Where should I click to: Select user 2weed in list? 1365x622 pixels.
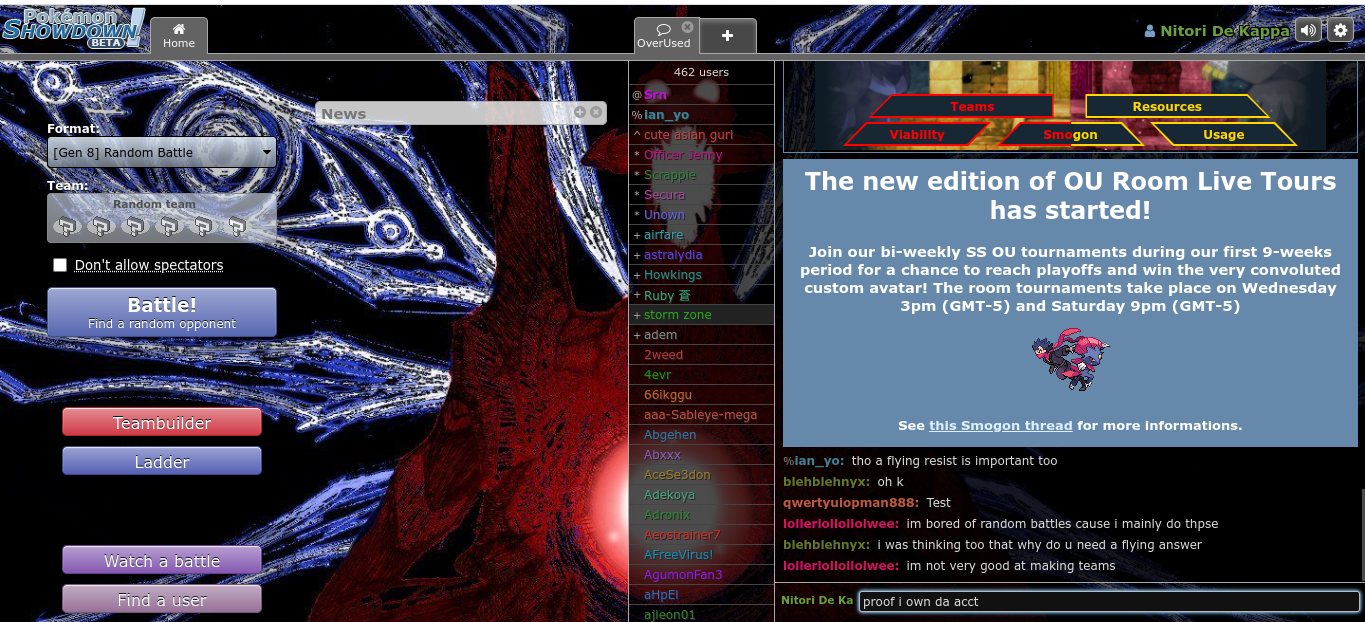(701, 354)
